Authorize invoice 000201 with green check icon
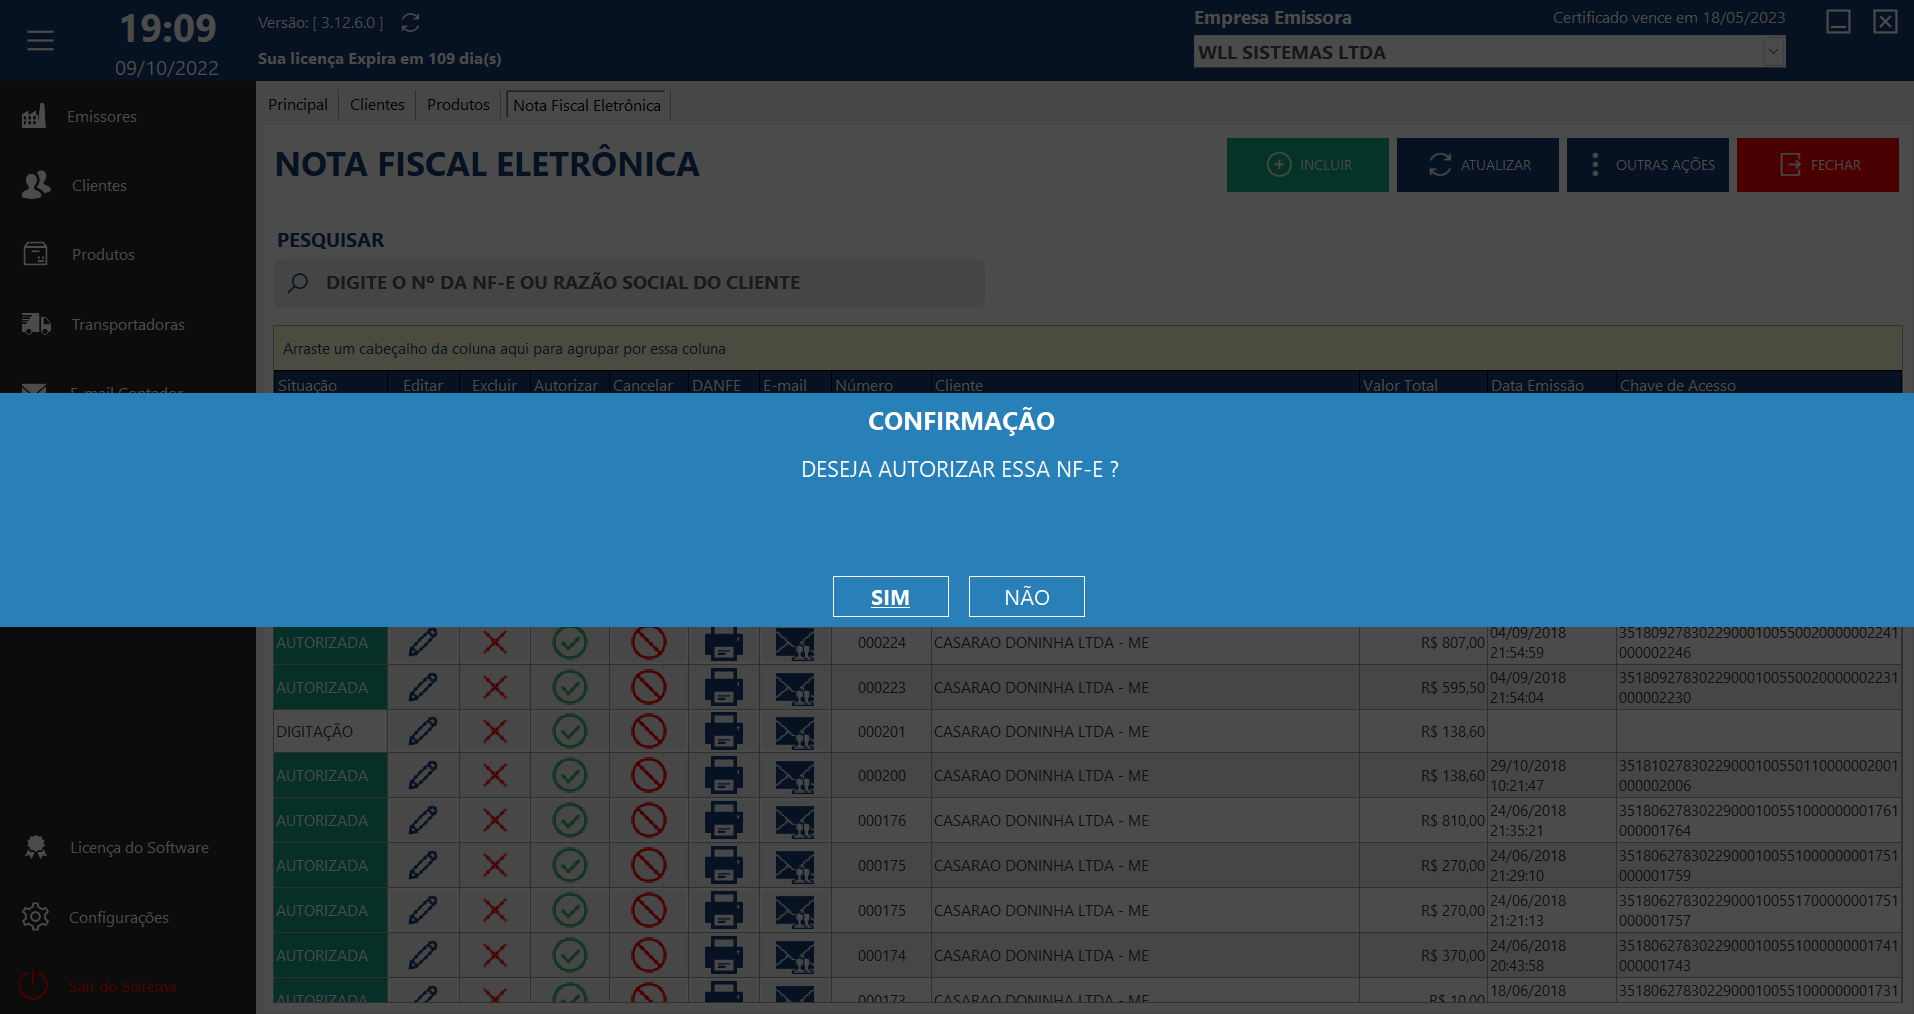The image size is (1914, 1014). point(569,732)
